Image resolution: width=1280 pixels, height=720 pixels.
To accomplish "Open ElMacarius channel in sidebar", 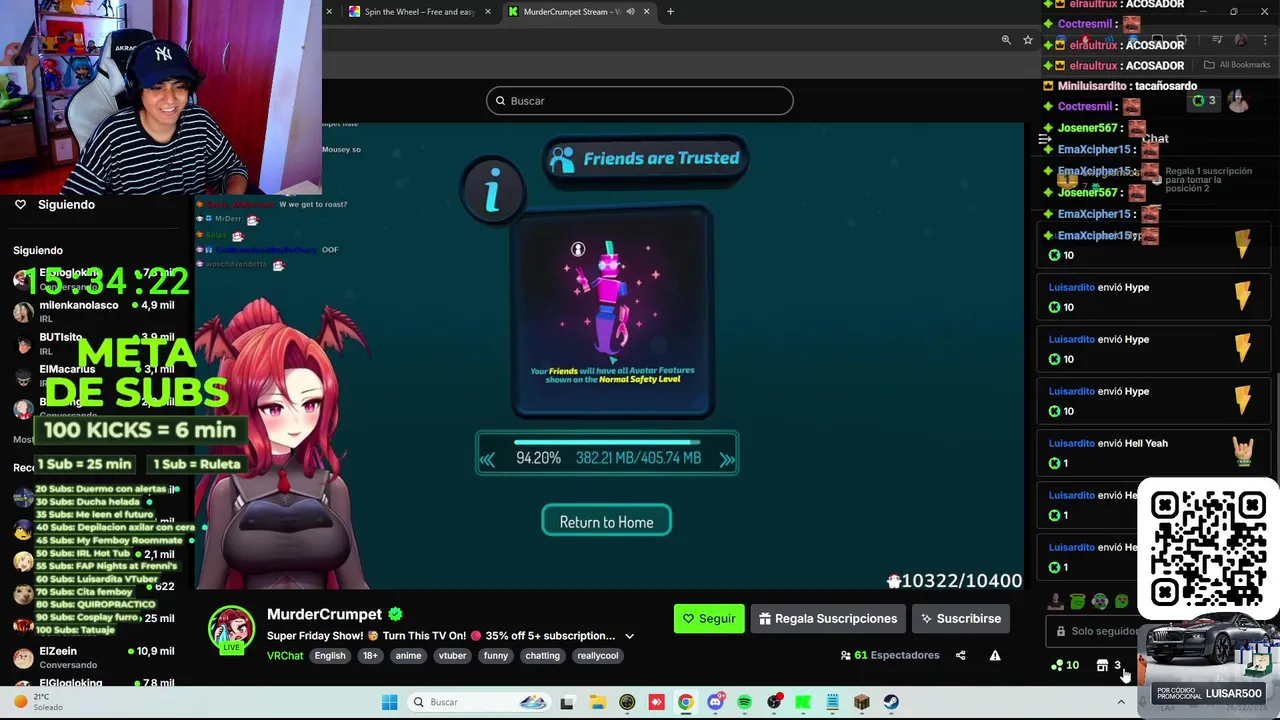I will (x=95, y=375).
